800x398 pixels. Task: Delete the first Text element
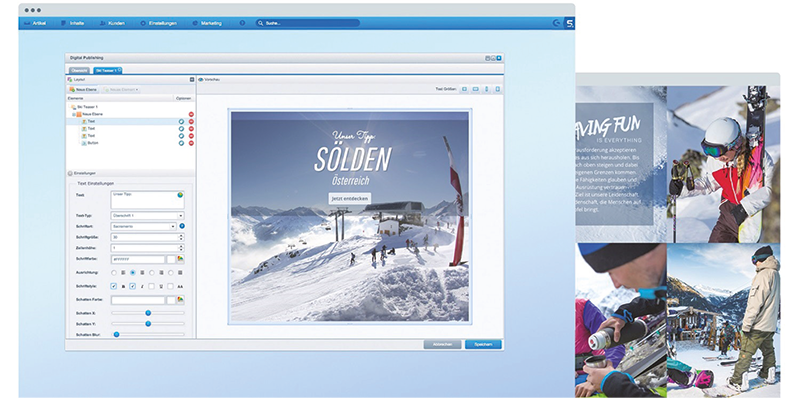click(191, 121)
